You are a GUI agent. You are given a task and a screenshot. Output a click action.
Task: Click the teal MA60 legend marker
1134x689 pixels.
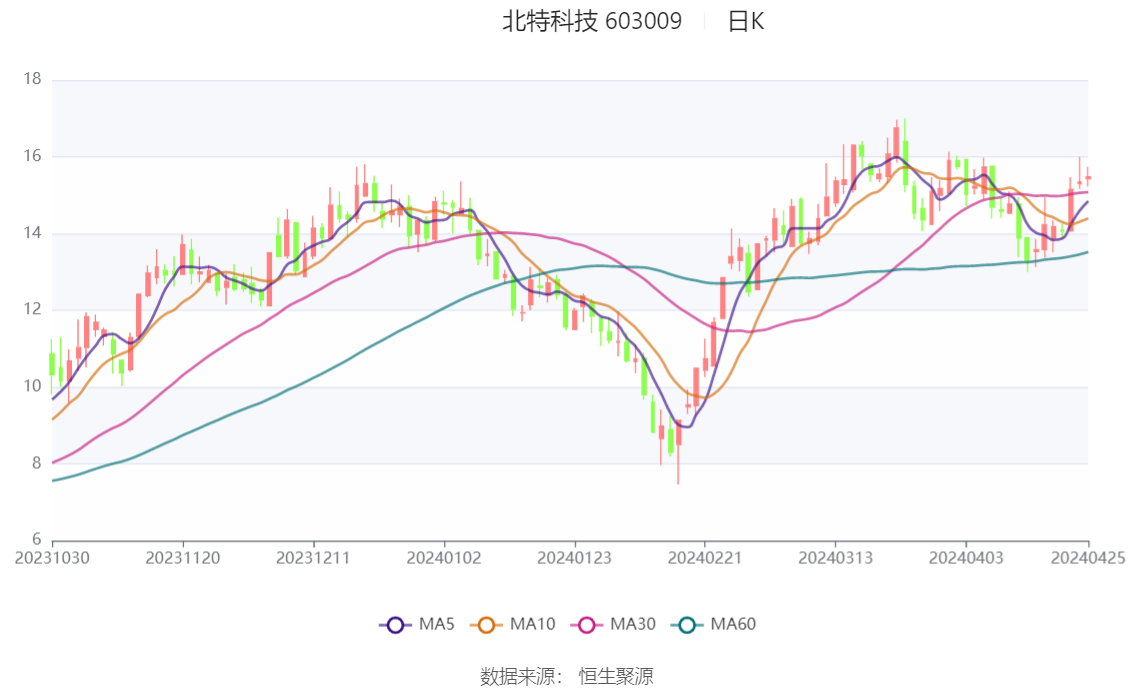point(687,625)
